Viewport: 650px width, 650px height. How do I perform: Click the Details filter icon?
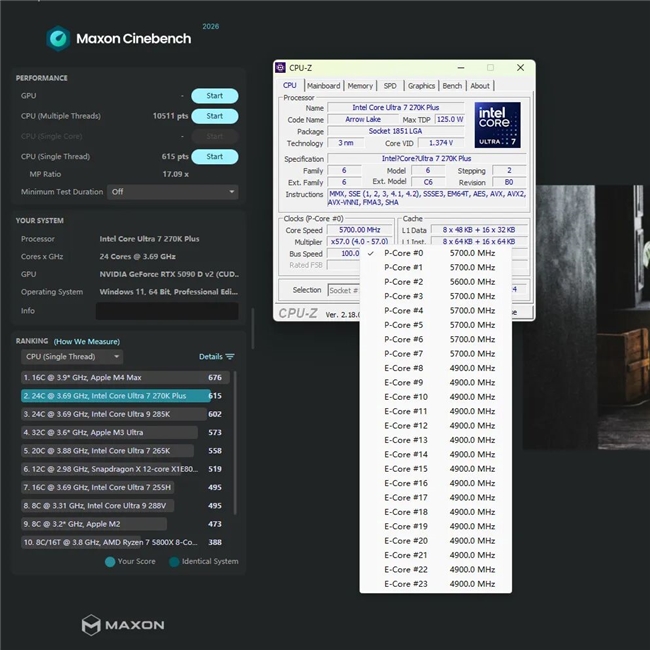coord(230,357)
